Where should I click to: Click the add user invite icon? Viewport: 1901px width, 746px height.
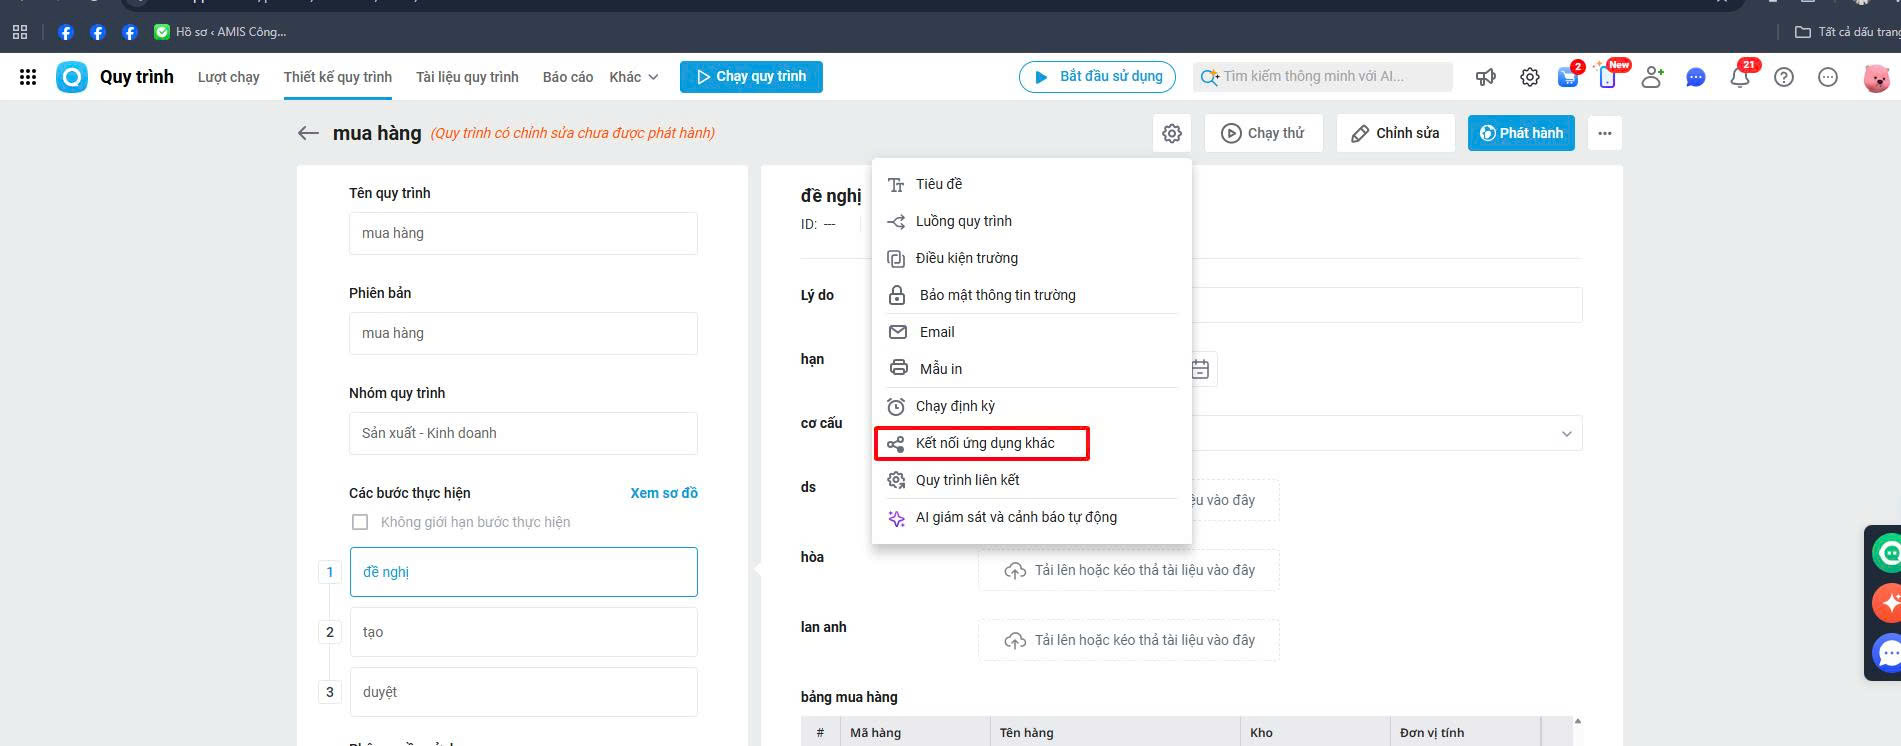[x=1652, y=77]
